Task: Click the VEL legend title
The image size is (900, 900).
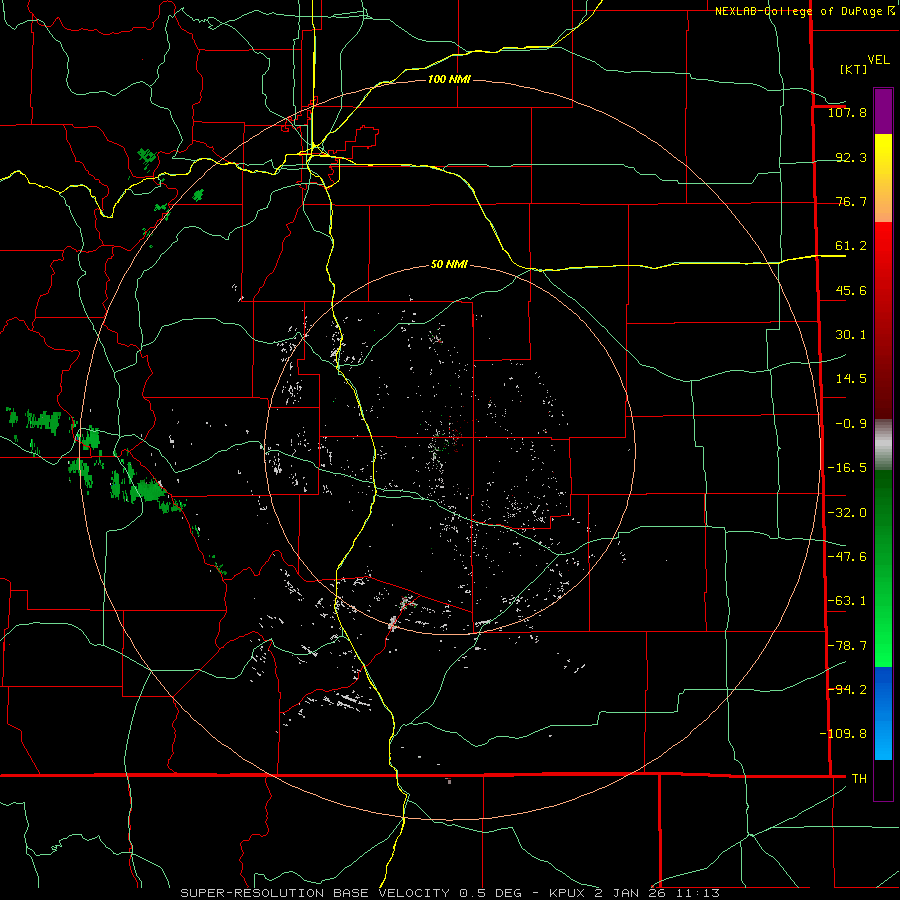Action: (878, 60)
